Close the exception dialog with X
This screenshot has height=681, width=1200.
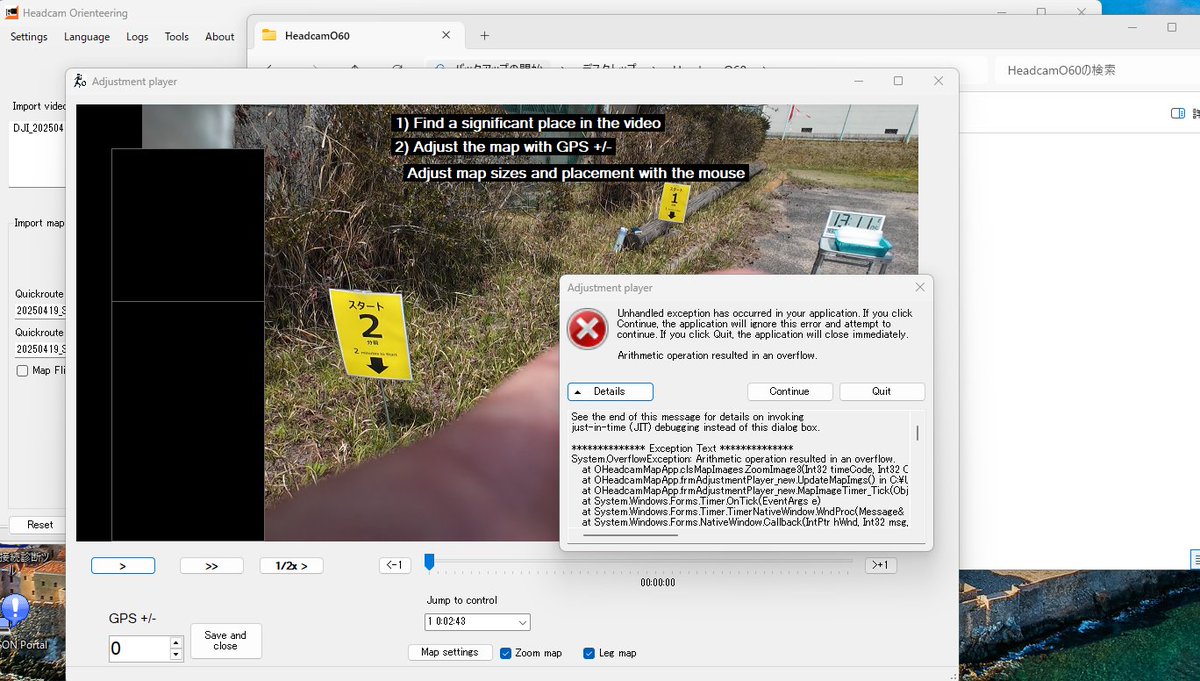pyautogui.click(x=920, y=287)
